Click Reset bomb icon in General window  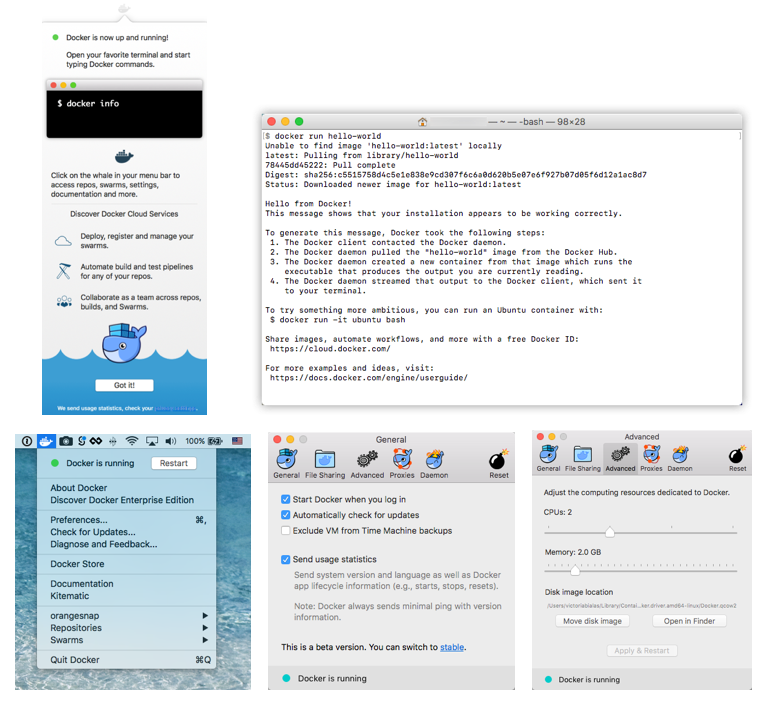click(499, 464)
